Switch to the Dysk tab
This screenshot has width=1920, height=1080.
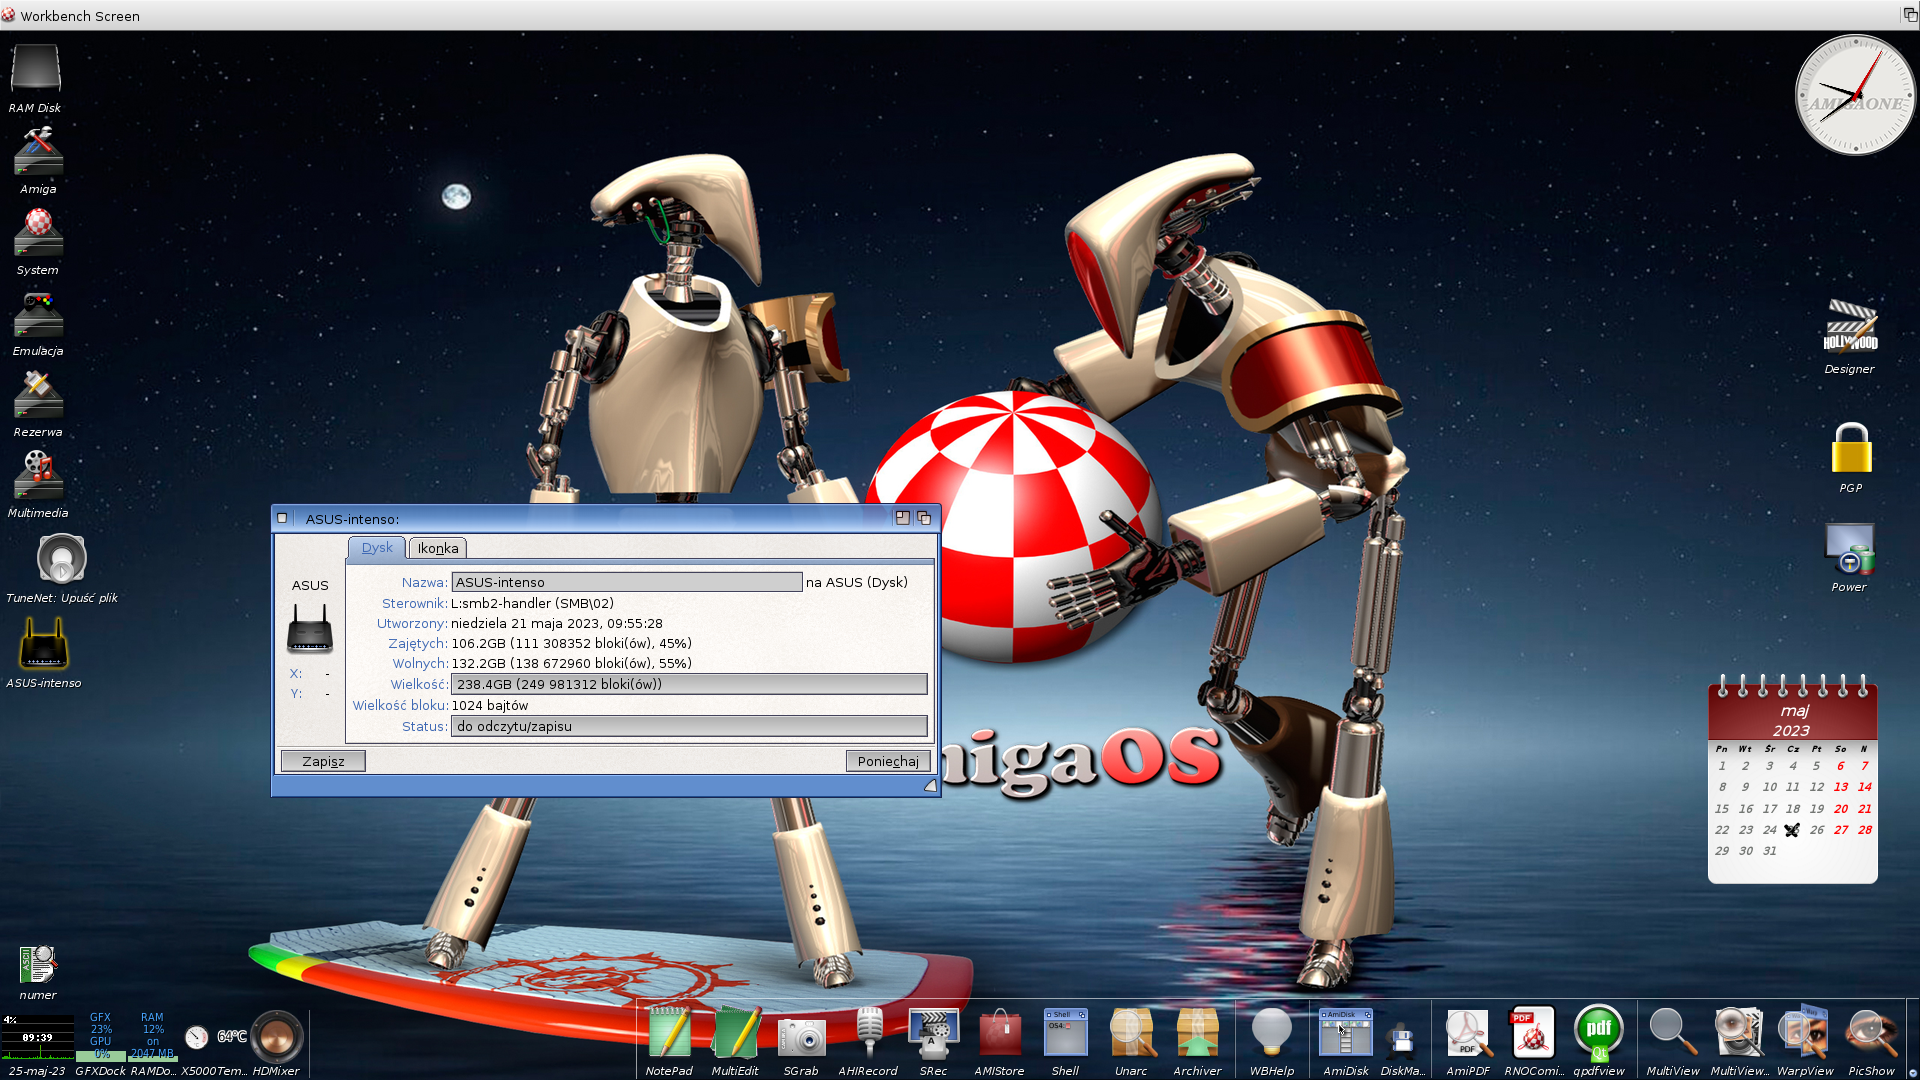coord(377,548)
